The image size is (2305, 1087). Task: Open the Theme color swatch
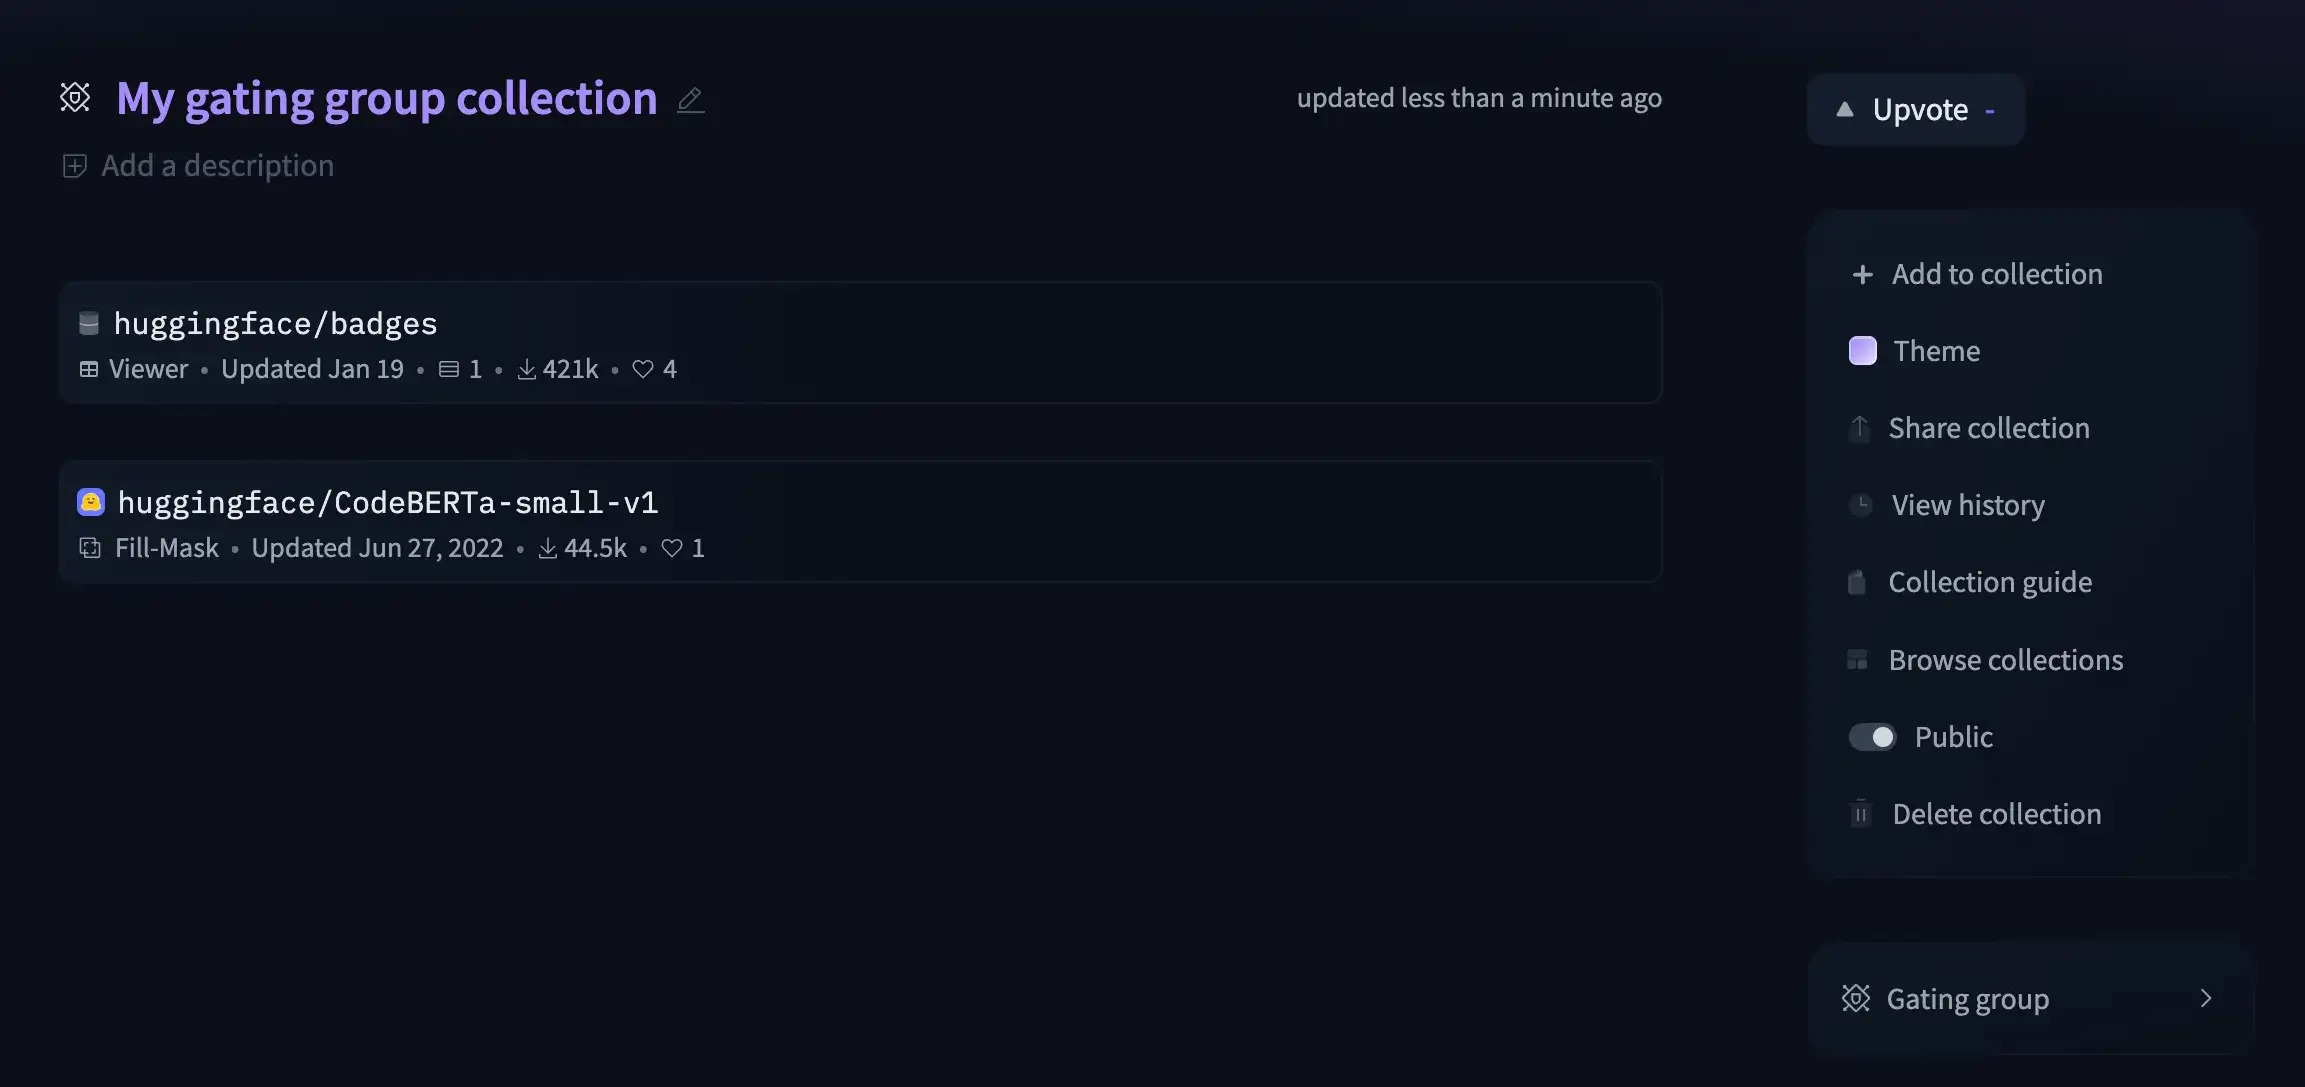click(x=1862, y=351)
